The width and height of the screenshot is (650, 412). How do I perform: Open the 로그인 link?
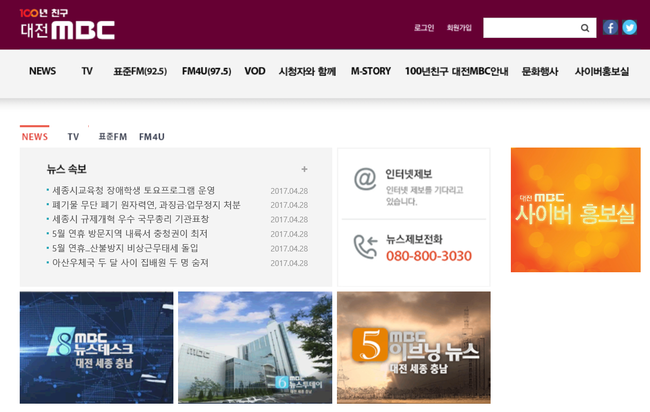tap(424, 28)
